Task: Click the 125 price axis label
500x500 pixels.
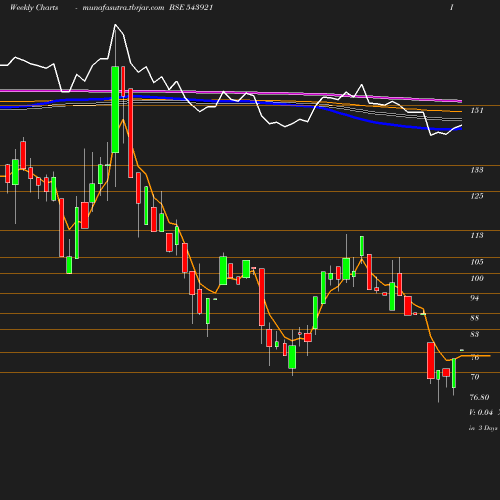Action: [x=477, y=196]
